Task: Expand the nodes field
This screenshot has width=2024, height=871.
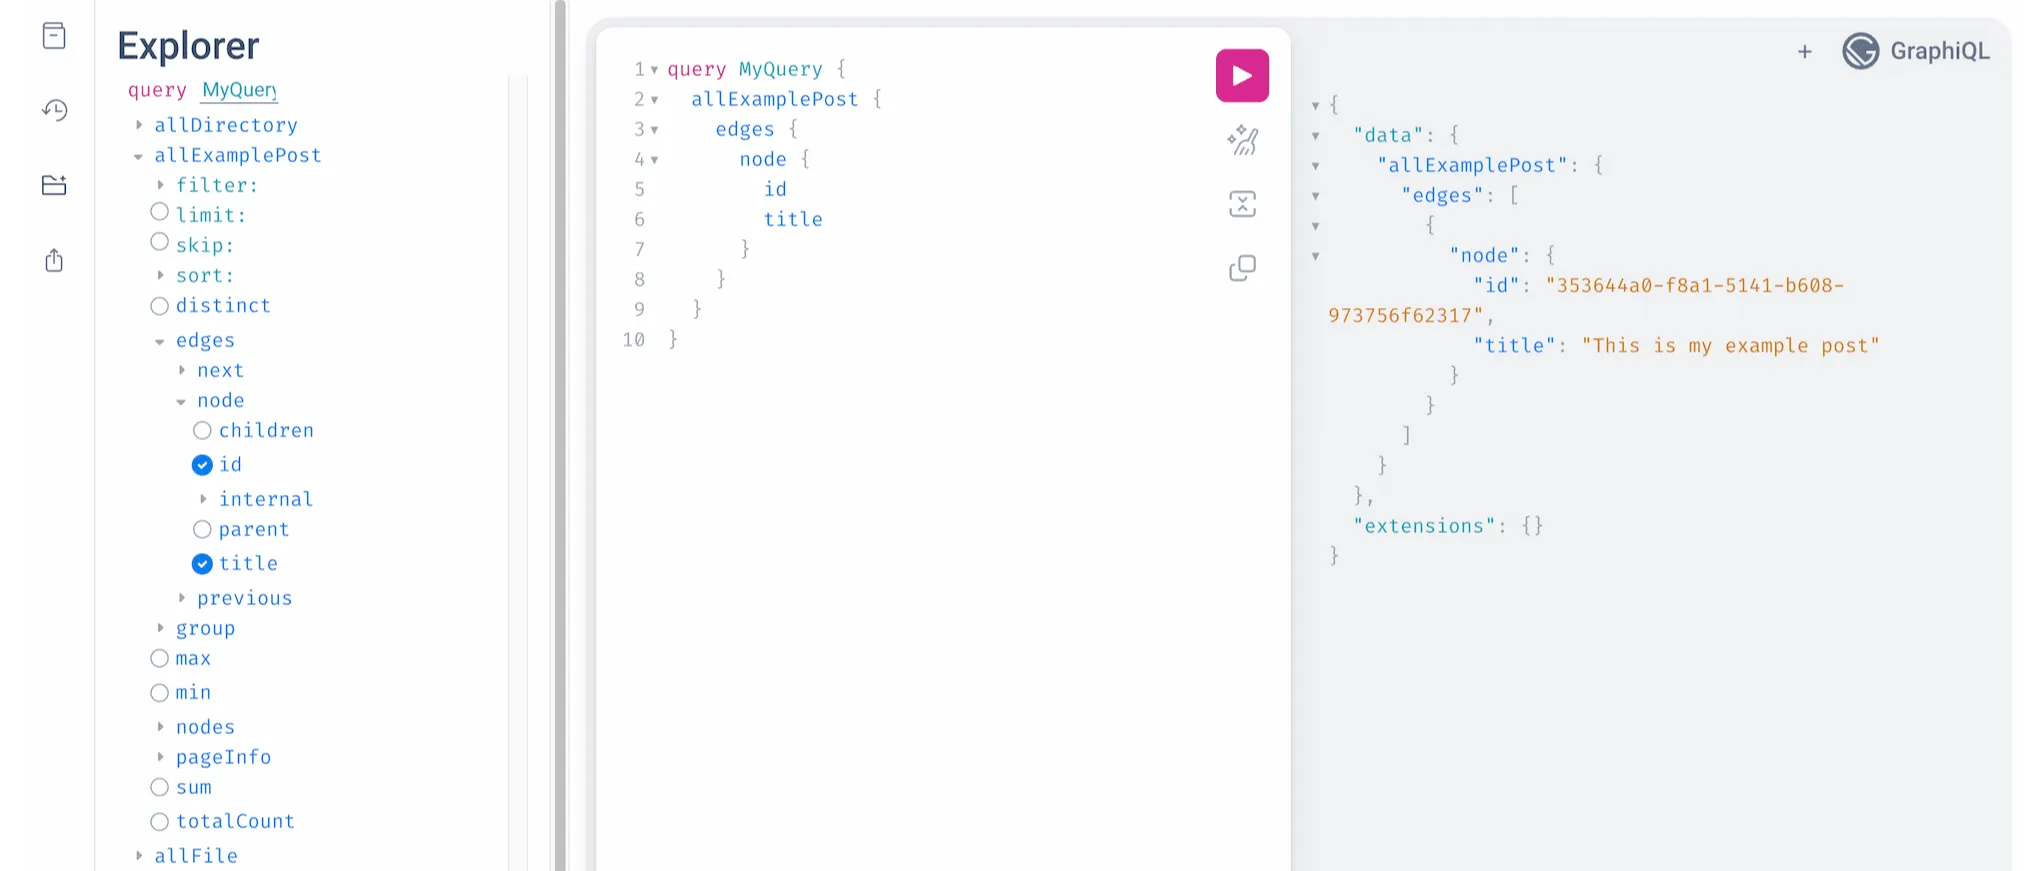Action: 160,727
